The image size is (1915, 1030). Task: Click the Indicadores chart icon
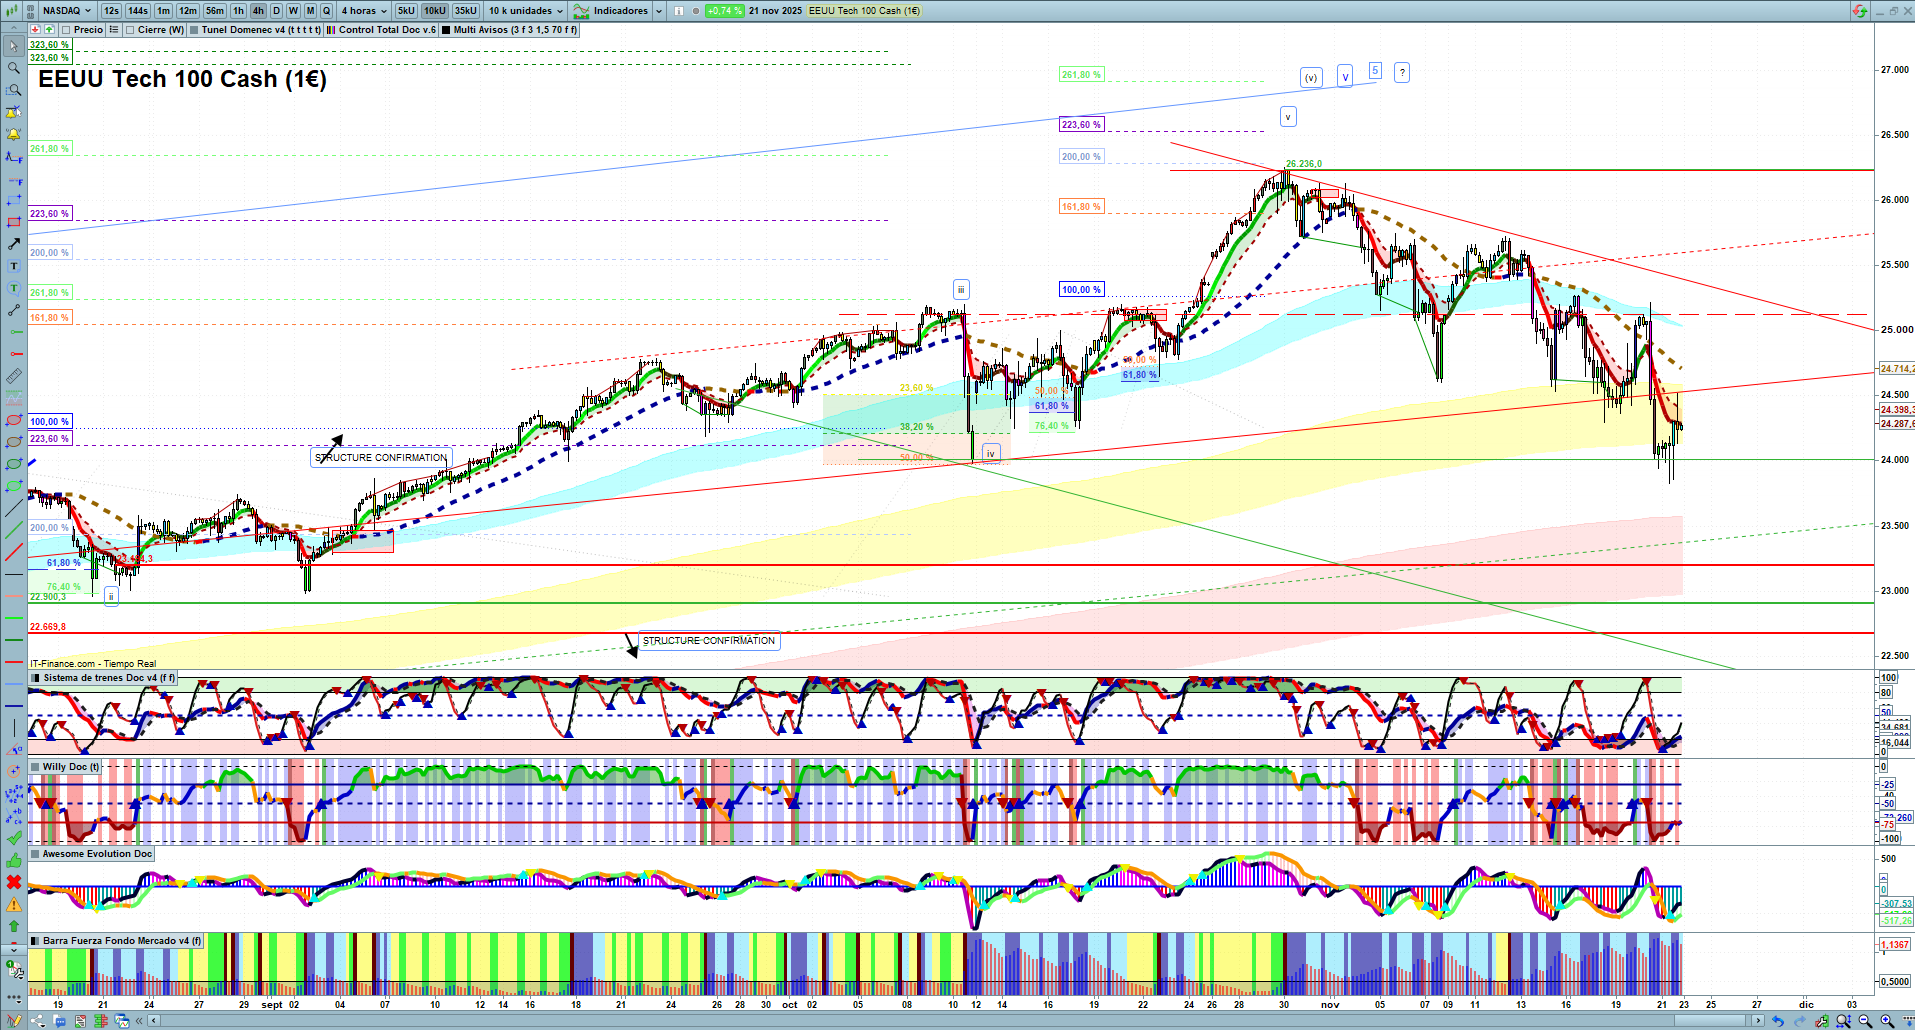click(581, 11)
